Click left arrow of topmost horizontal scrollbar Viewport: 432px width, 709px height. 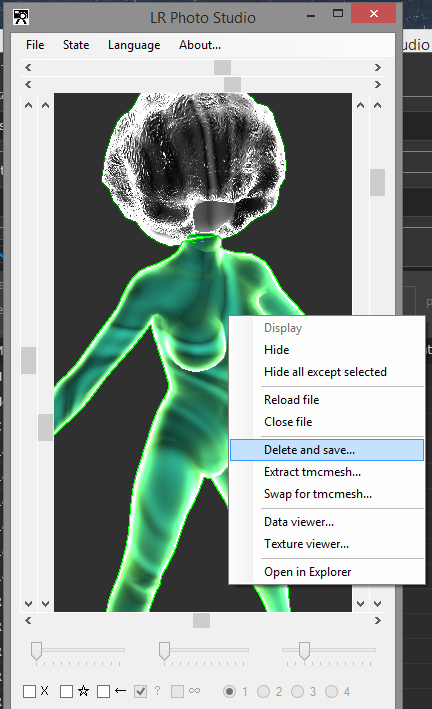point(28,67)
